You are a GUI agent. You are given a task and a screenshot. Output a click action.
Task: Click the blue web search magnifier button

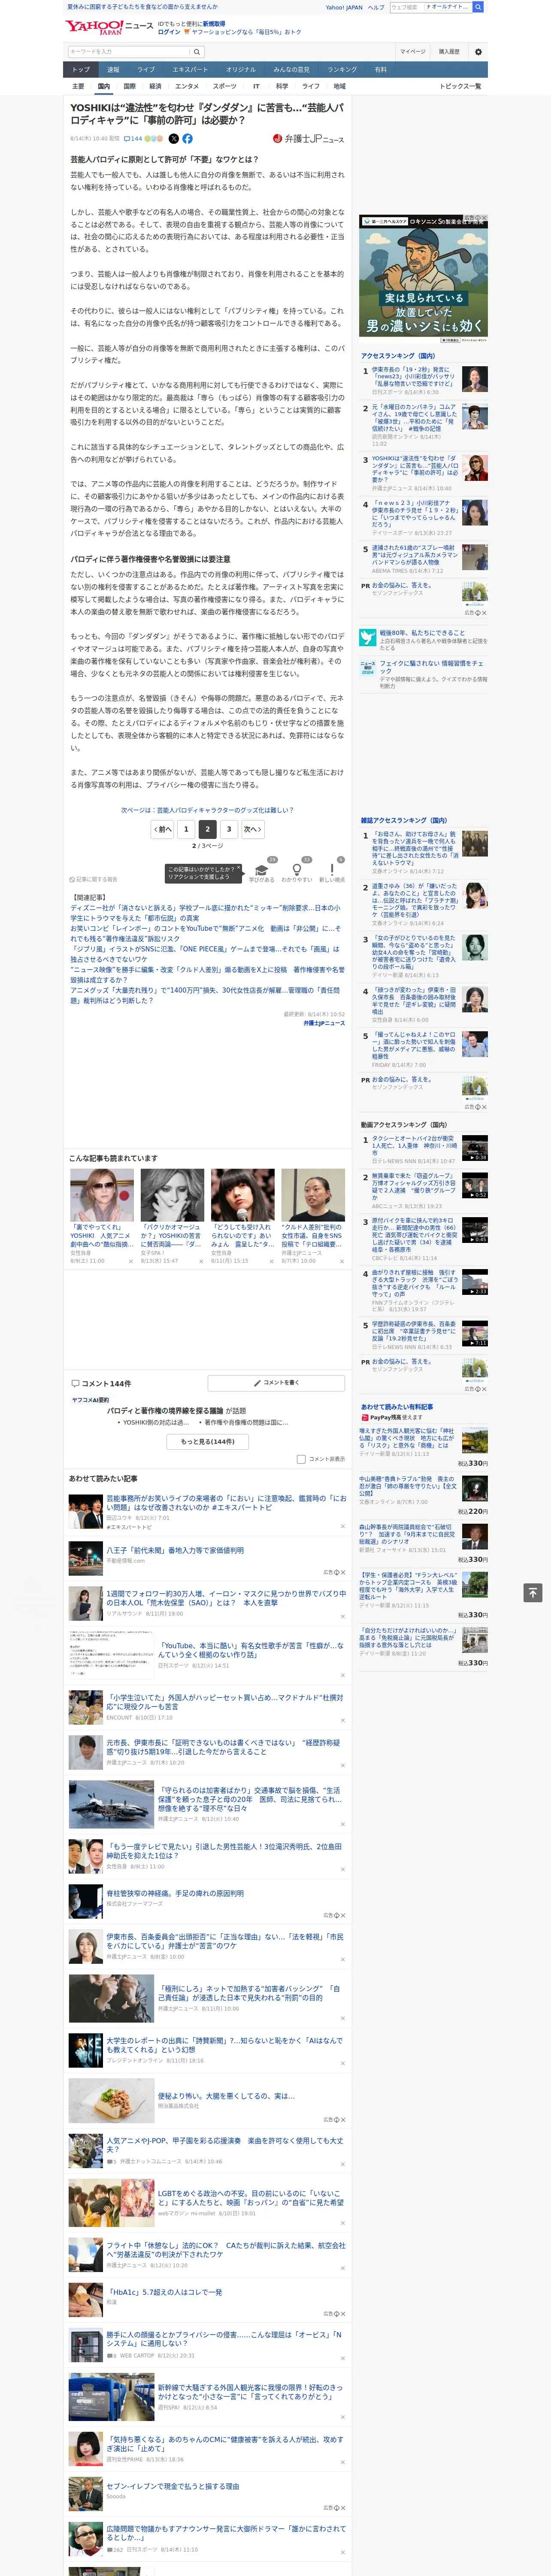[478, 7]
